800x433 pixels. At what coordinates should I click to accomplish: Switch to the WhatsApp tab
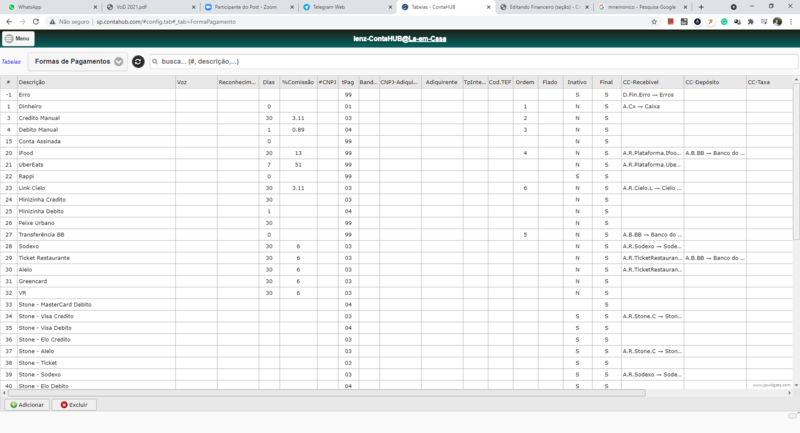pos(51,7)
